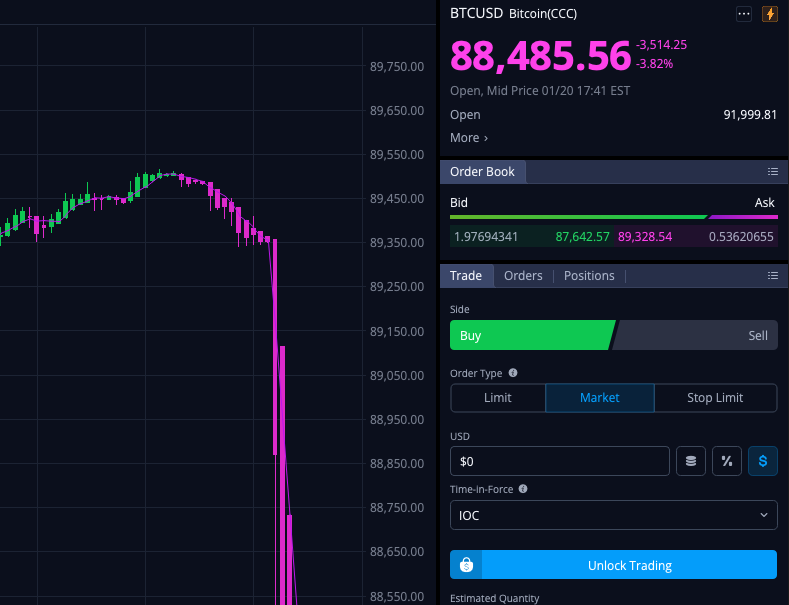
Task: Open the Trade panel list menu icon
Action: 772,275
